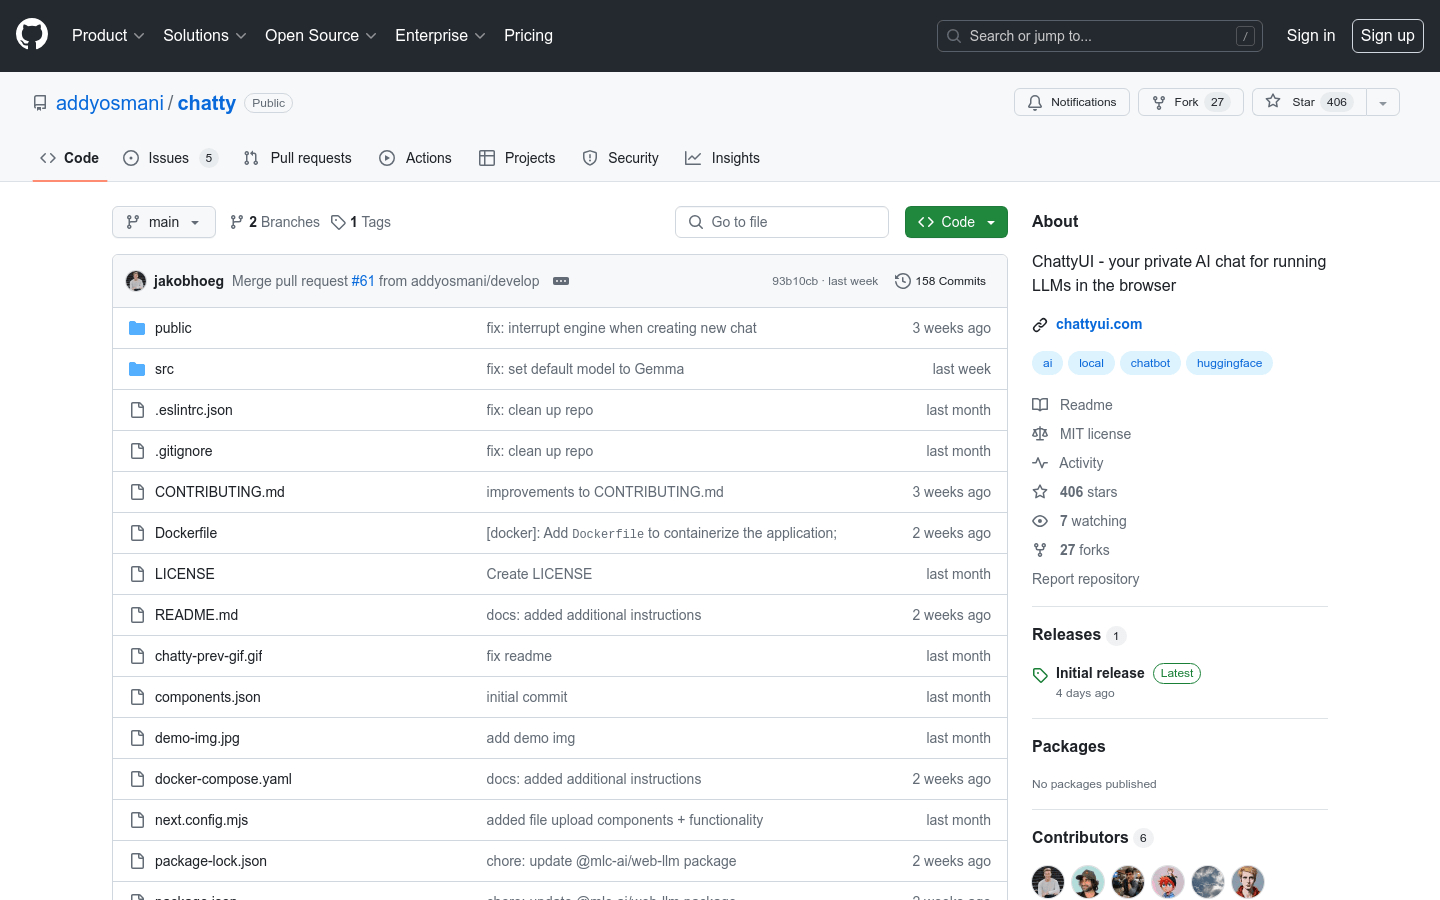Click the initial release tag icon
This screenshot has width=1440, height=900.
[1040, 675]
